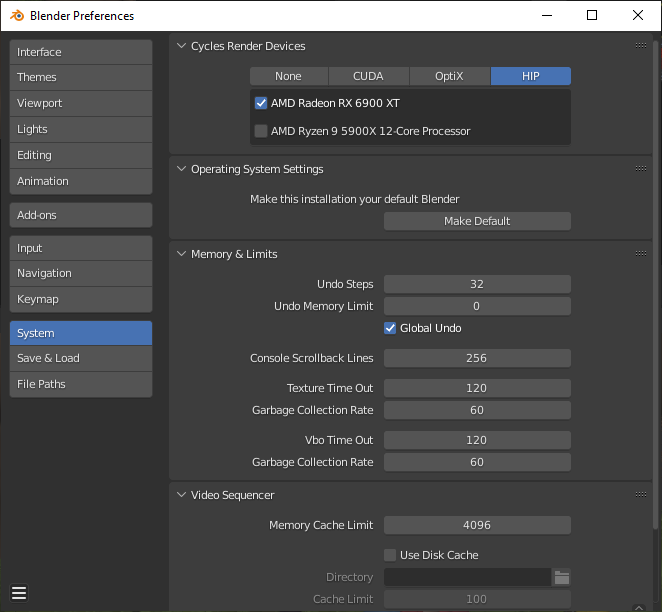The width and height of the screenshot is (662, 612).
Task: Select the System tab
Action: [81, 333]
